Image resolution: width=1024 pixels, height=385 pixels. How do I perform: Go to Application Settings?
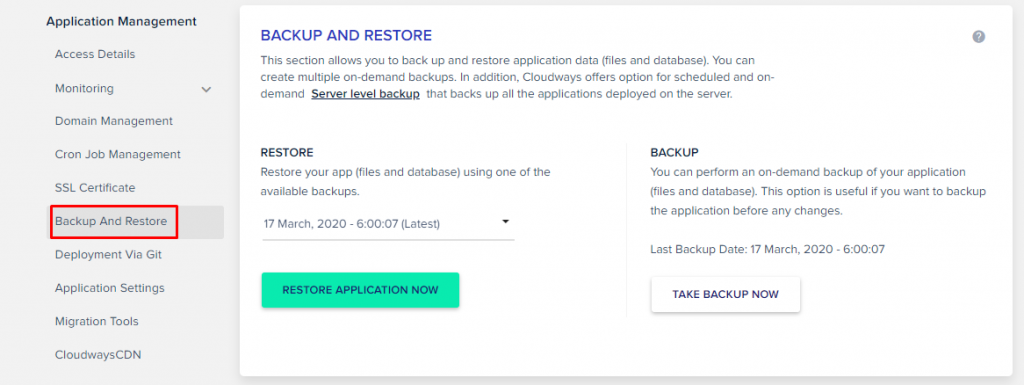click(110, 288)
